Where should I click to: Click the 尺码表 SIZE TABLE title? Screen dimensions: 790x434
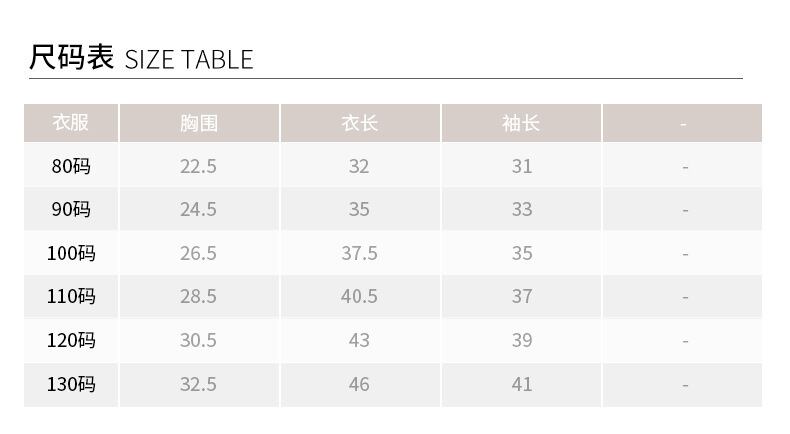point(141,58)
